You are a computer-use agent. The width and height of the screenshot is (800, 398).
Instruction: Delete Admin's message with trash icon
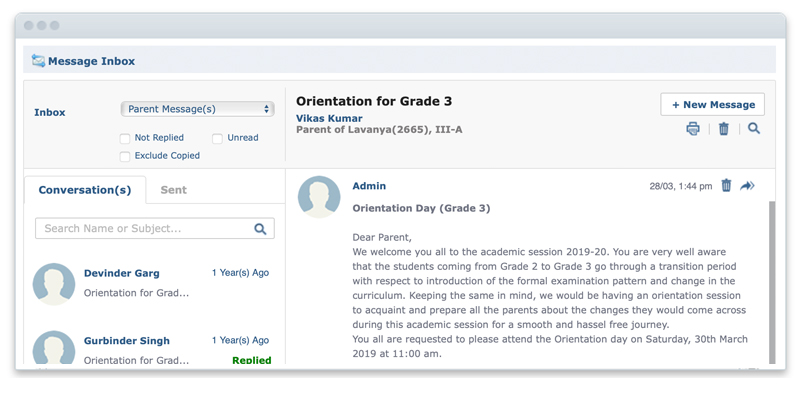coord(726,186)
